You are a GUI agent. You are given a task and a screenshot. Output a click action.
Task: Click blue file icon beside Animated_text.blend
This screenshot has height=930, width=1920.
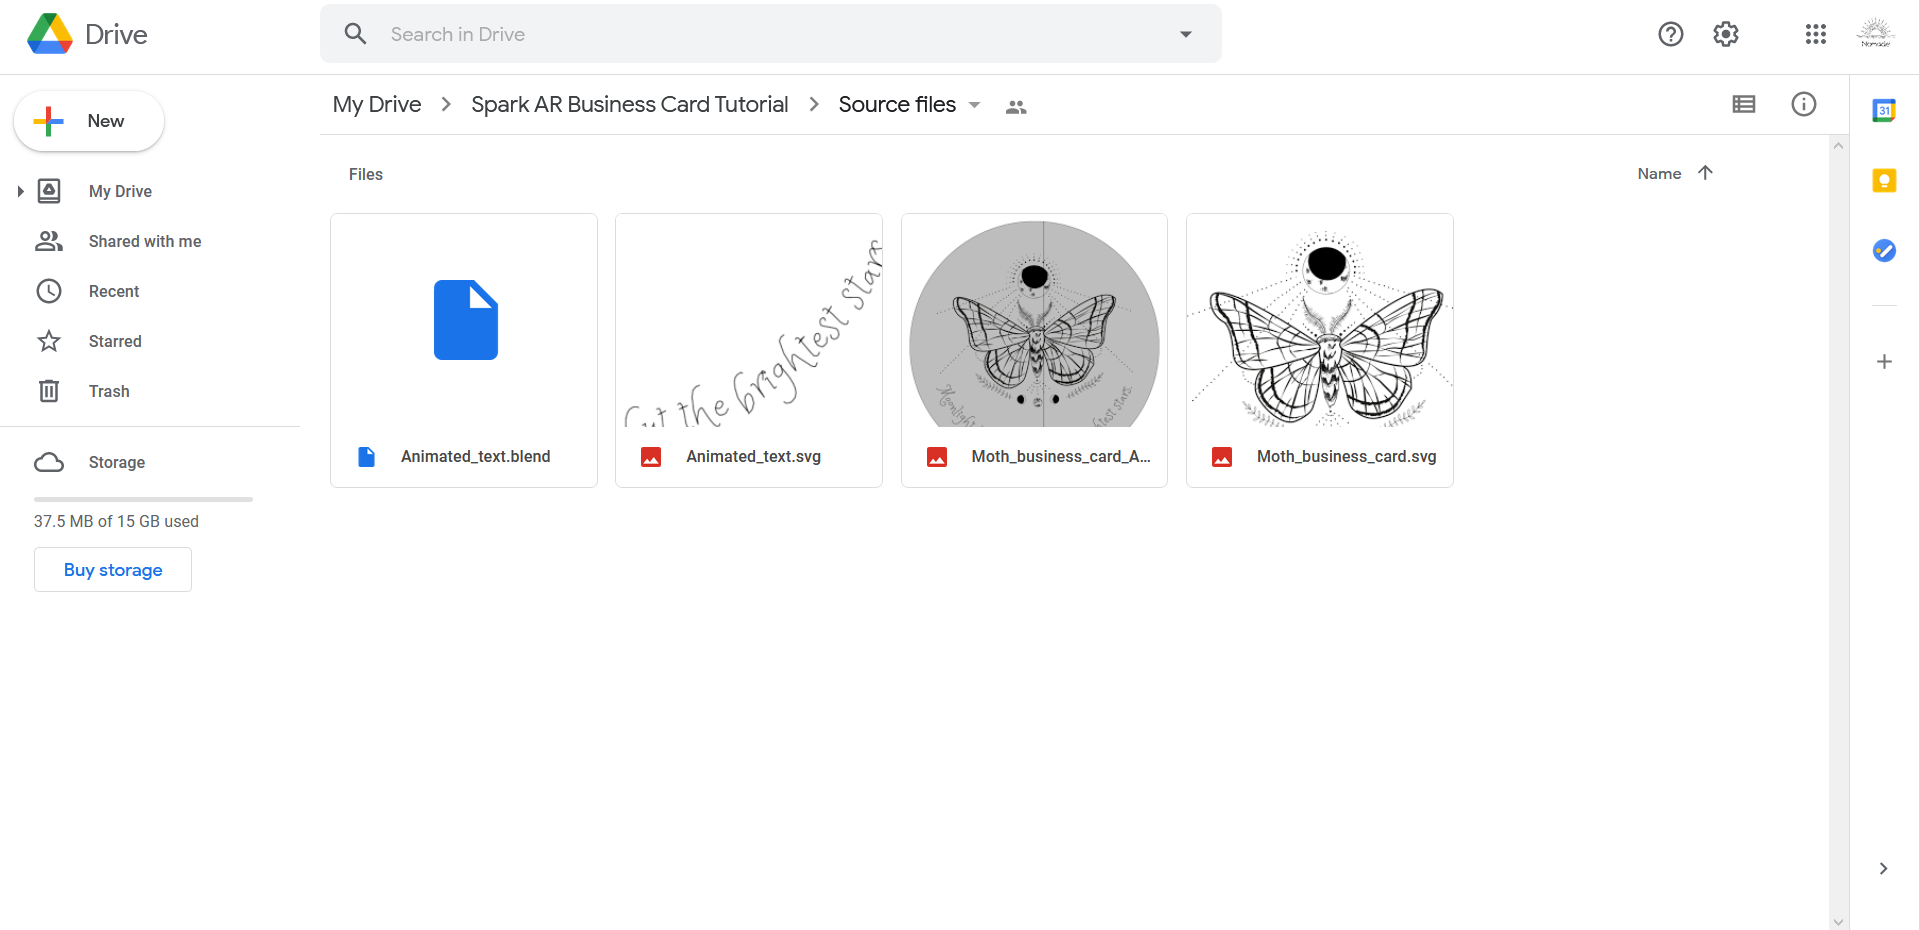(x=367, y=457)
